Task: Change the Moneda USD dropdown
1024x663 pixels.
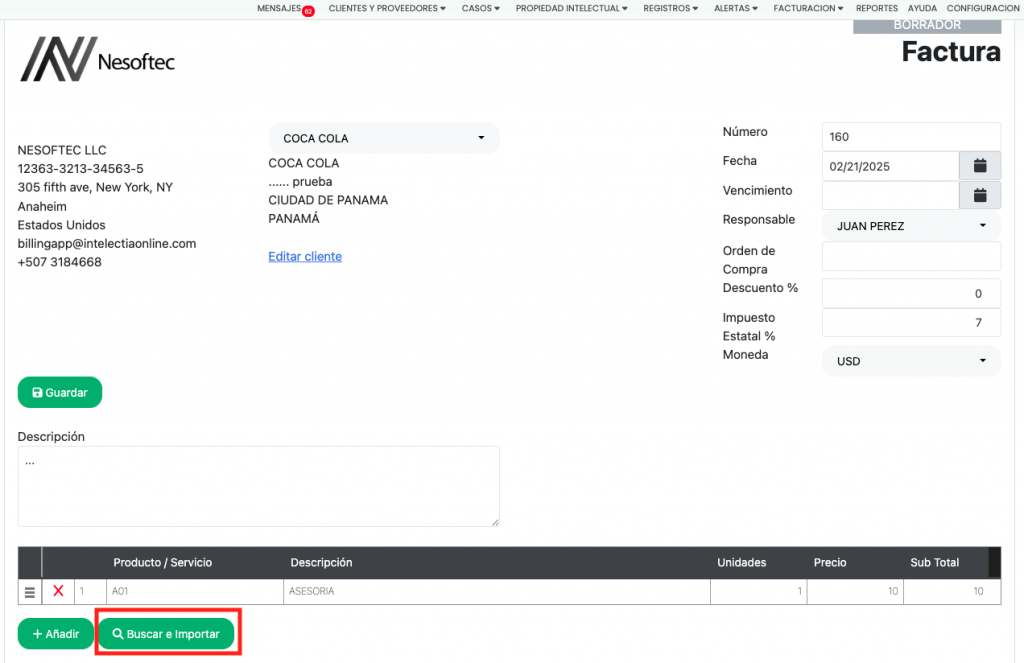Action: (911, 361)
